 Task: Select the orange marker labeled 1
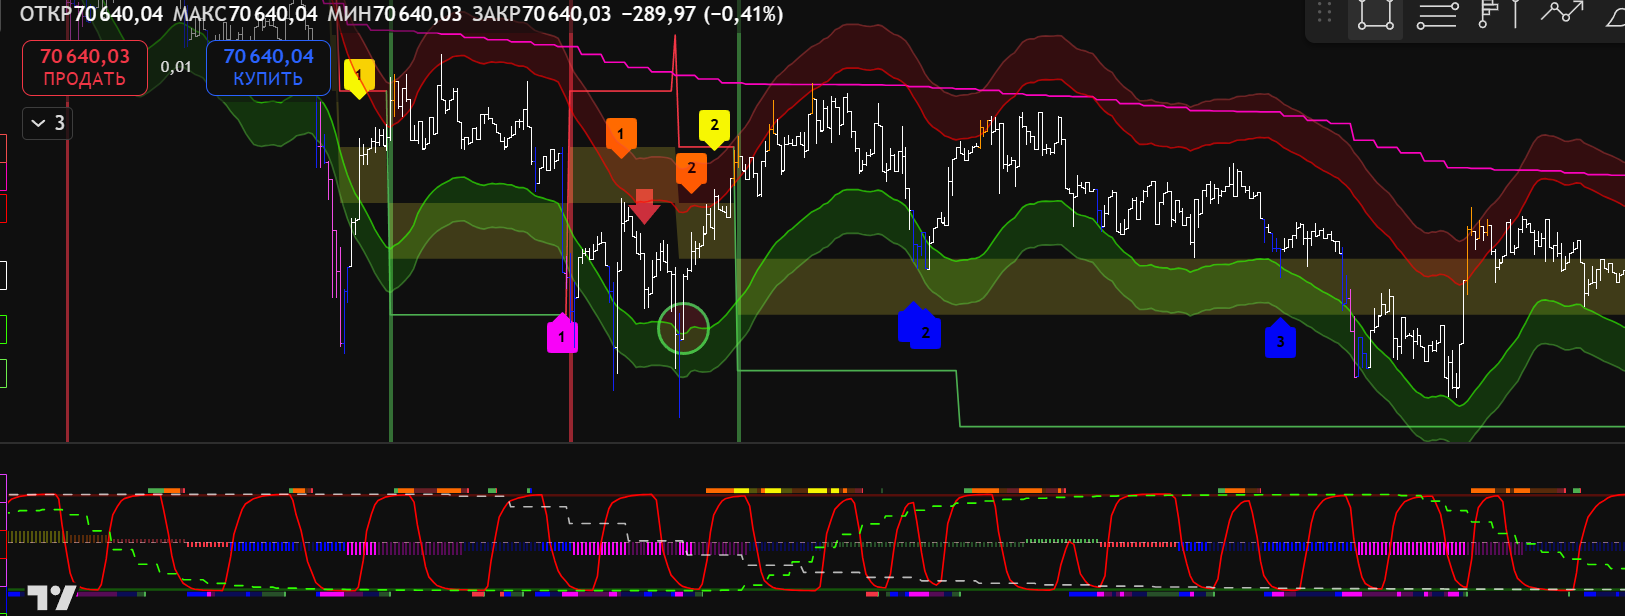(x=620, y=135)
